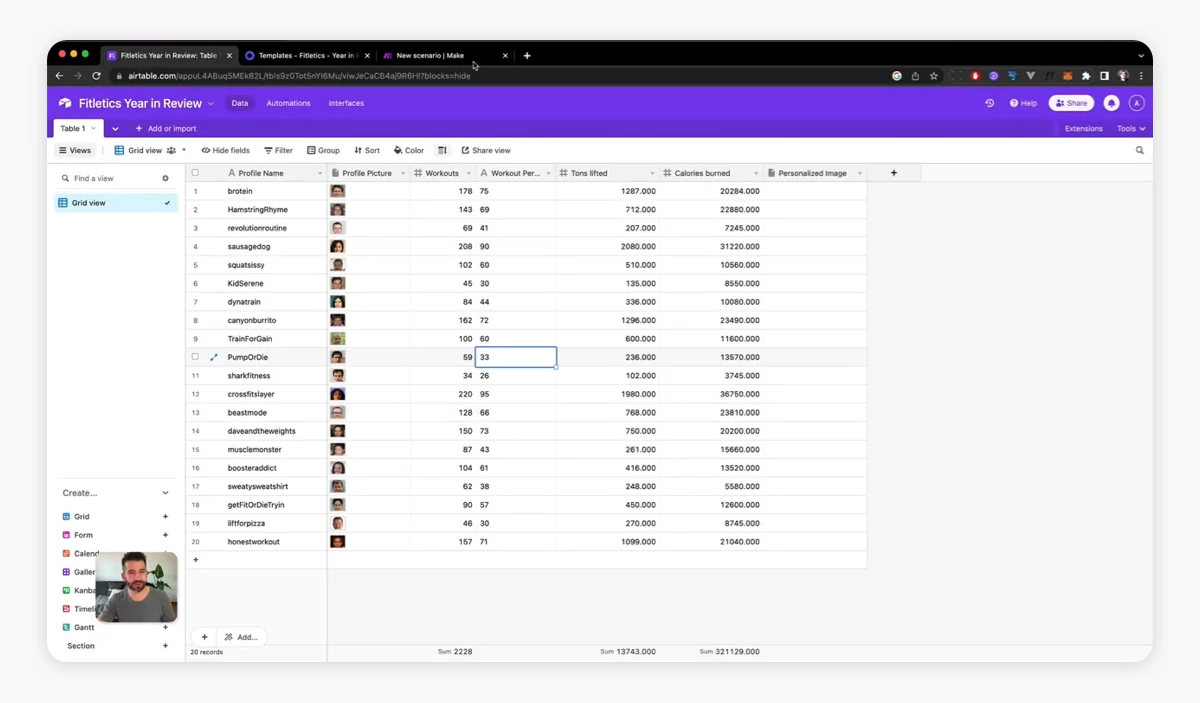Click the browser address bar

500,76
